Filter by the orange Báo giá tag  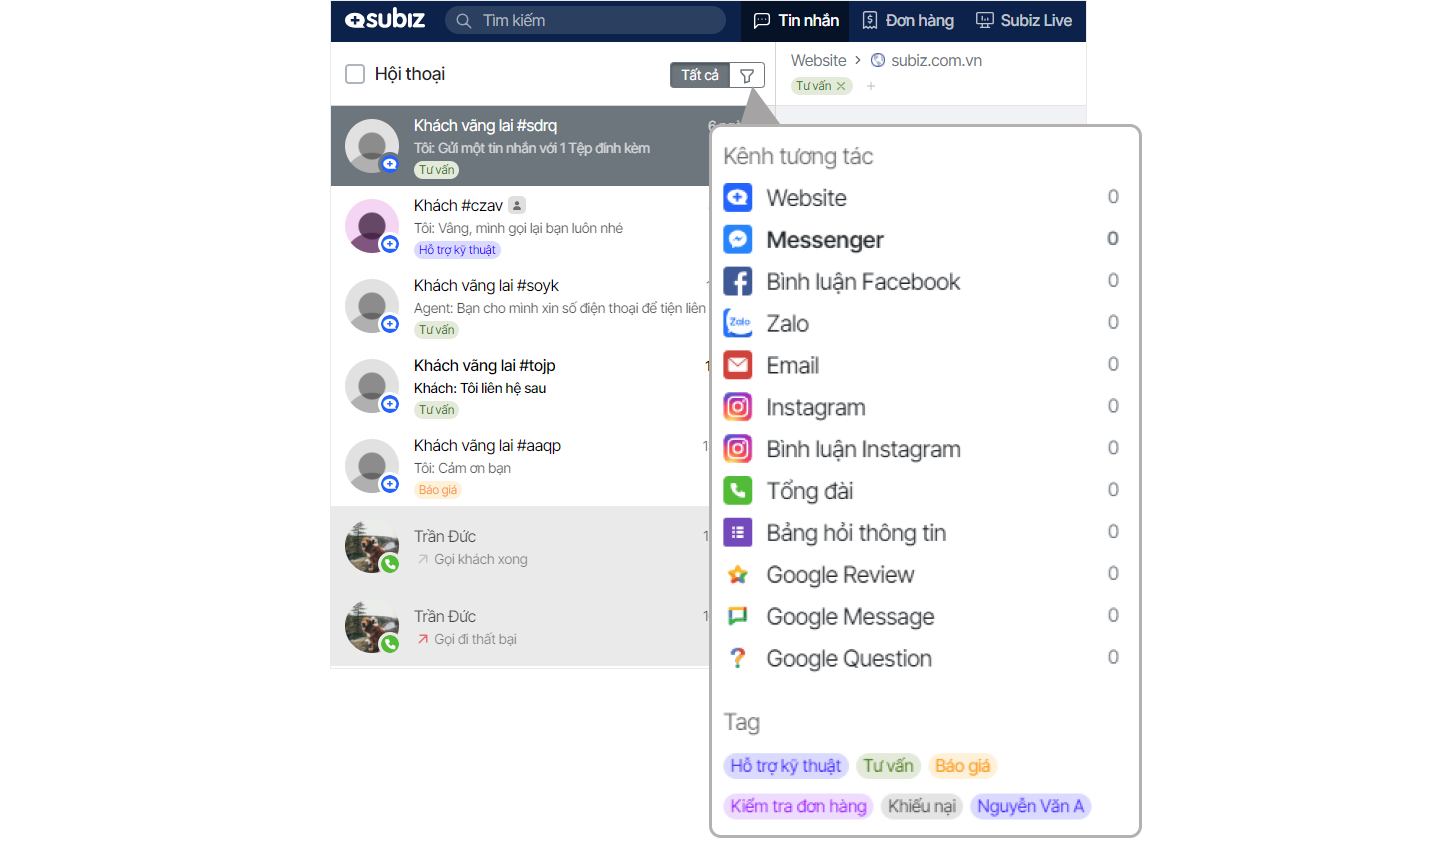[963, 766]
